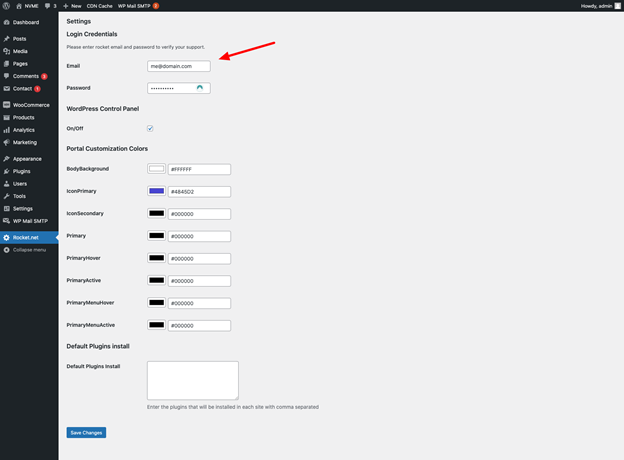Expand the New content menu in admin bar
624x460 pixels.
tap(72, 6)
